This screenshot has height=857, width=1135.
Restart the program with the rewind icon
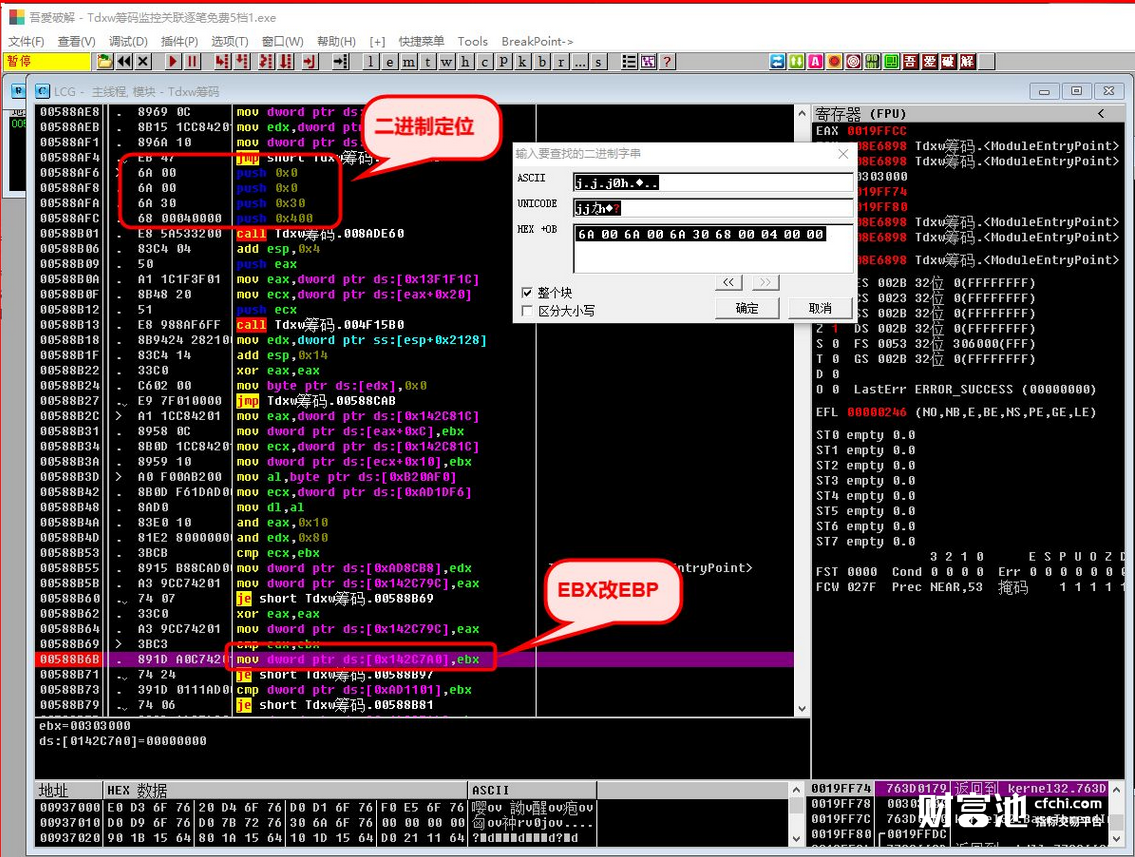point(125,62)
